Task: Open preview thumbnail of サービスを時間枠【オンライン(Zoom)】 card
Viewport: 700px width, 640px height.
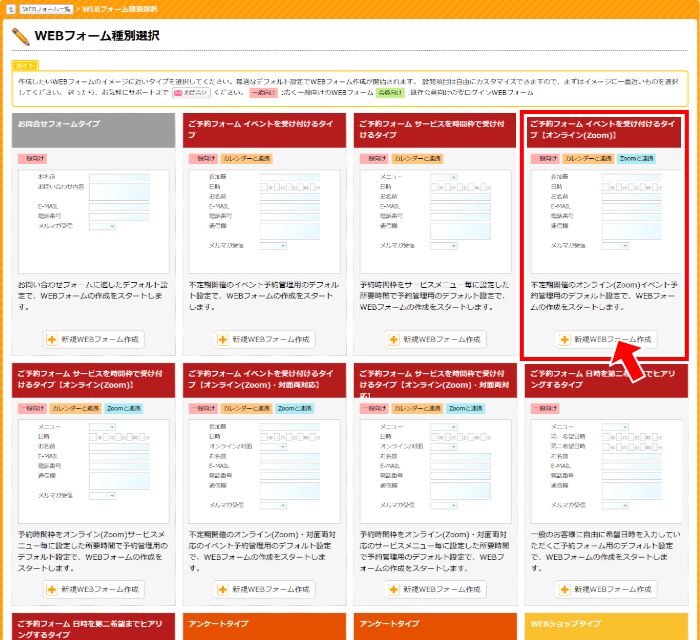Action: (94, 471)
